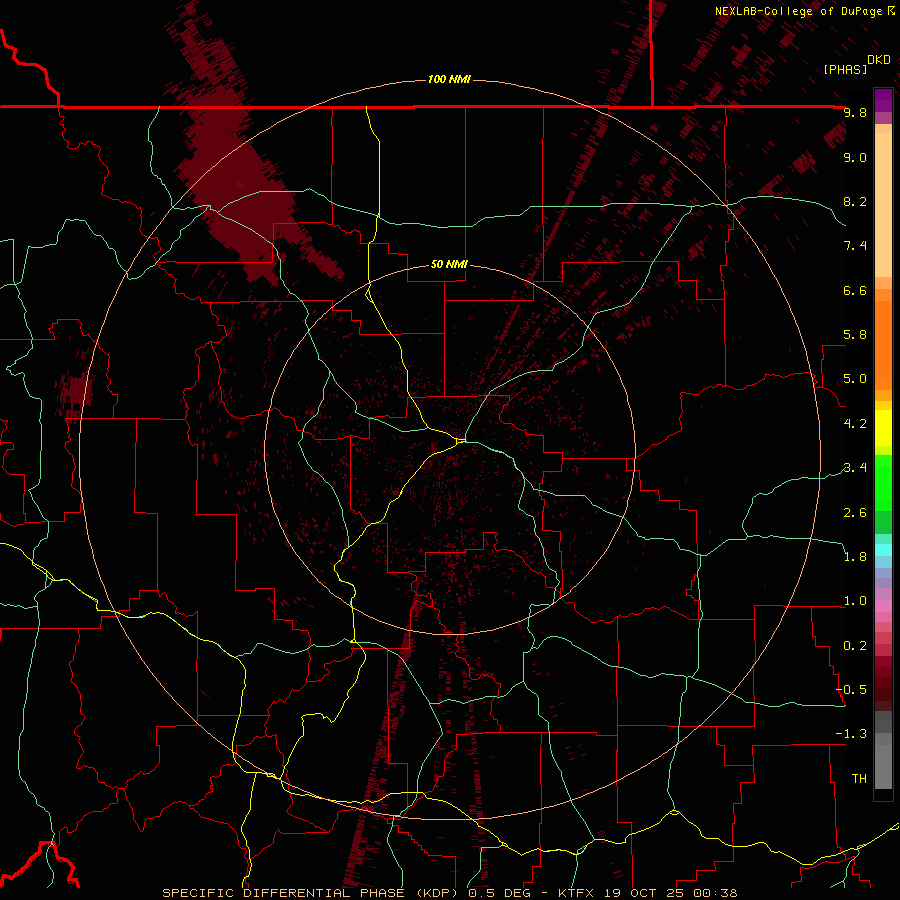Click the 4.2 value on color scale

pos(855,424)
